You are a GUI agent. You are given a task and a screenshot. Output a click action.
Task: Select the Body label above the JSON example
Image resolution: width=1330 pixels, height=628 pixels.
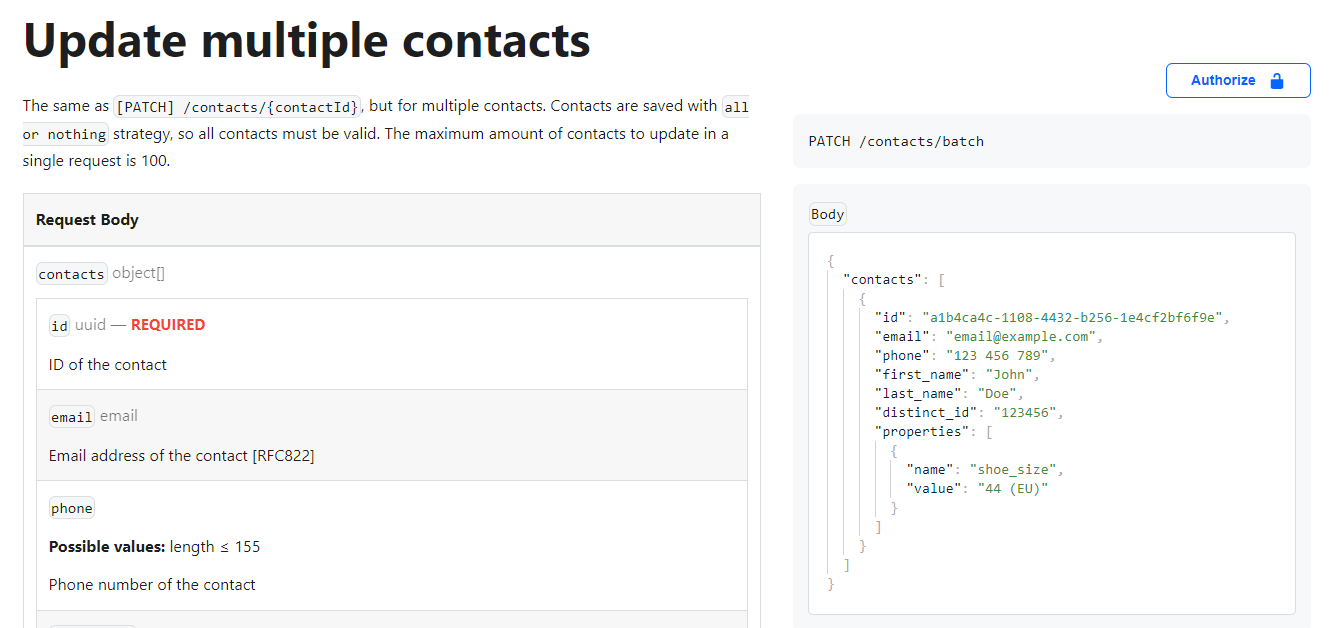tap(827, 214)
